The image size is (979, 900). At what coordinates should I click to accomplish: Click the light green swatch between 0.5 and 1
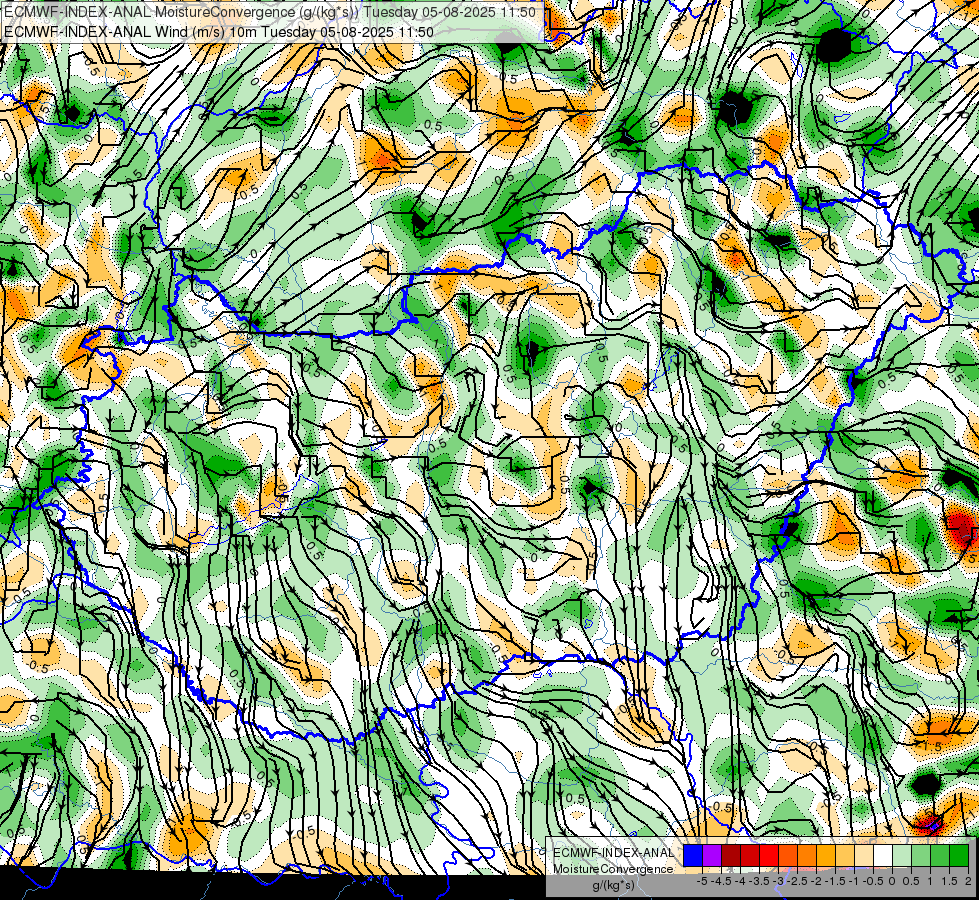tap(921, 855)
